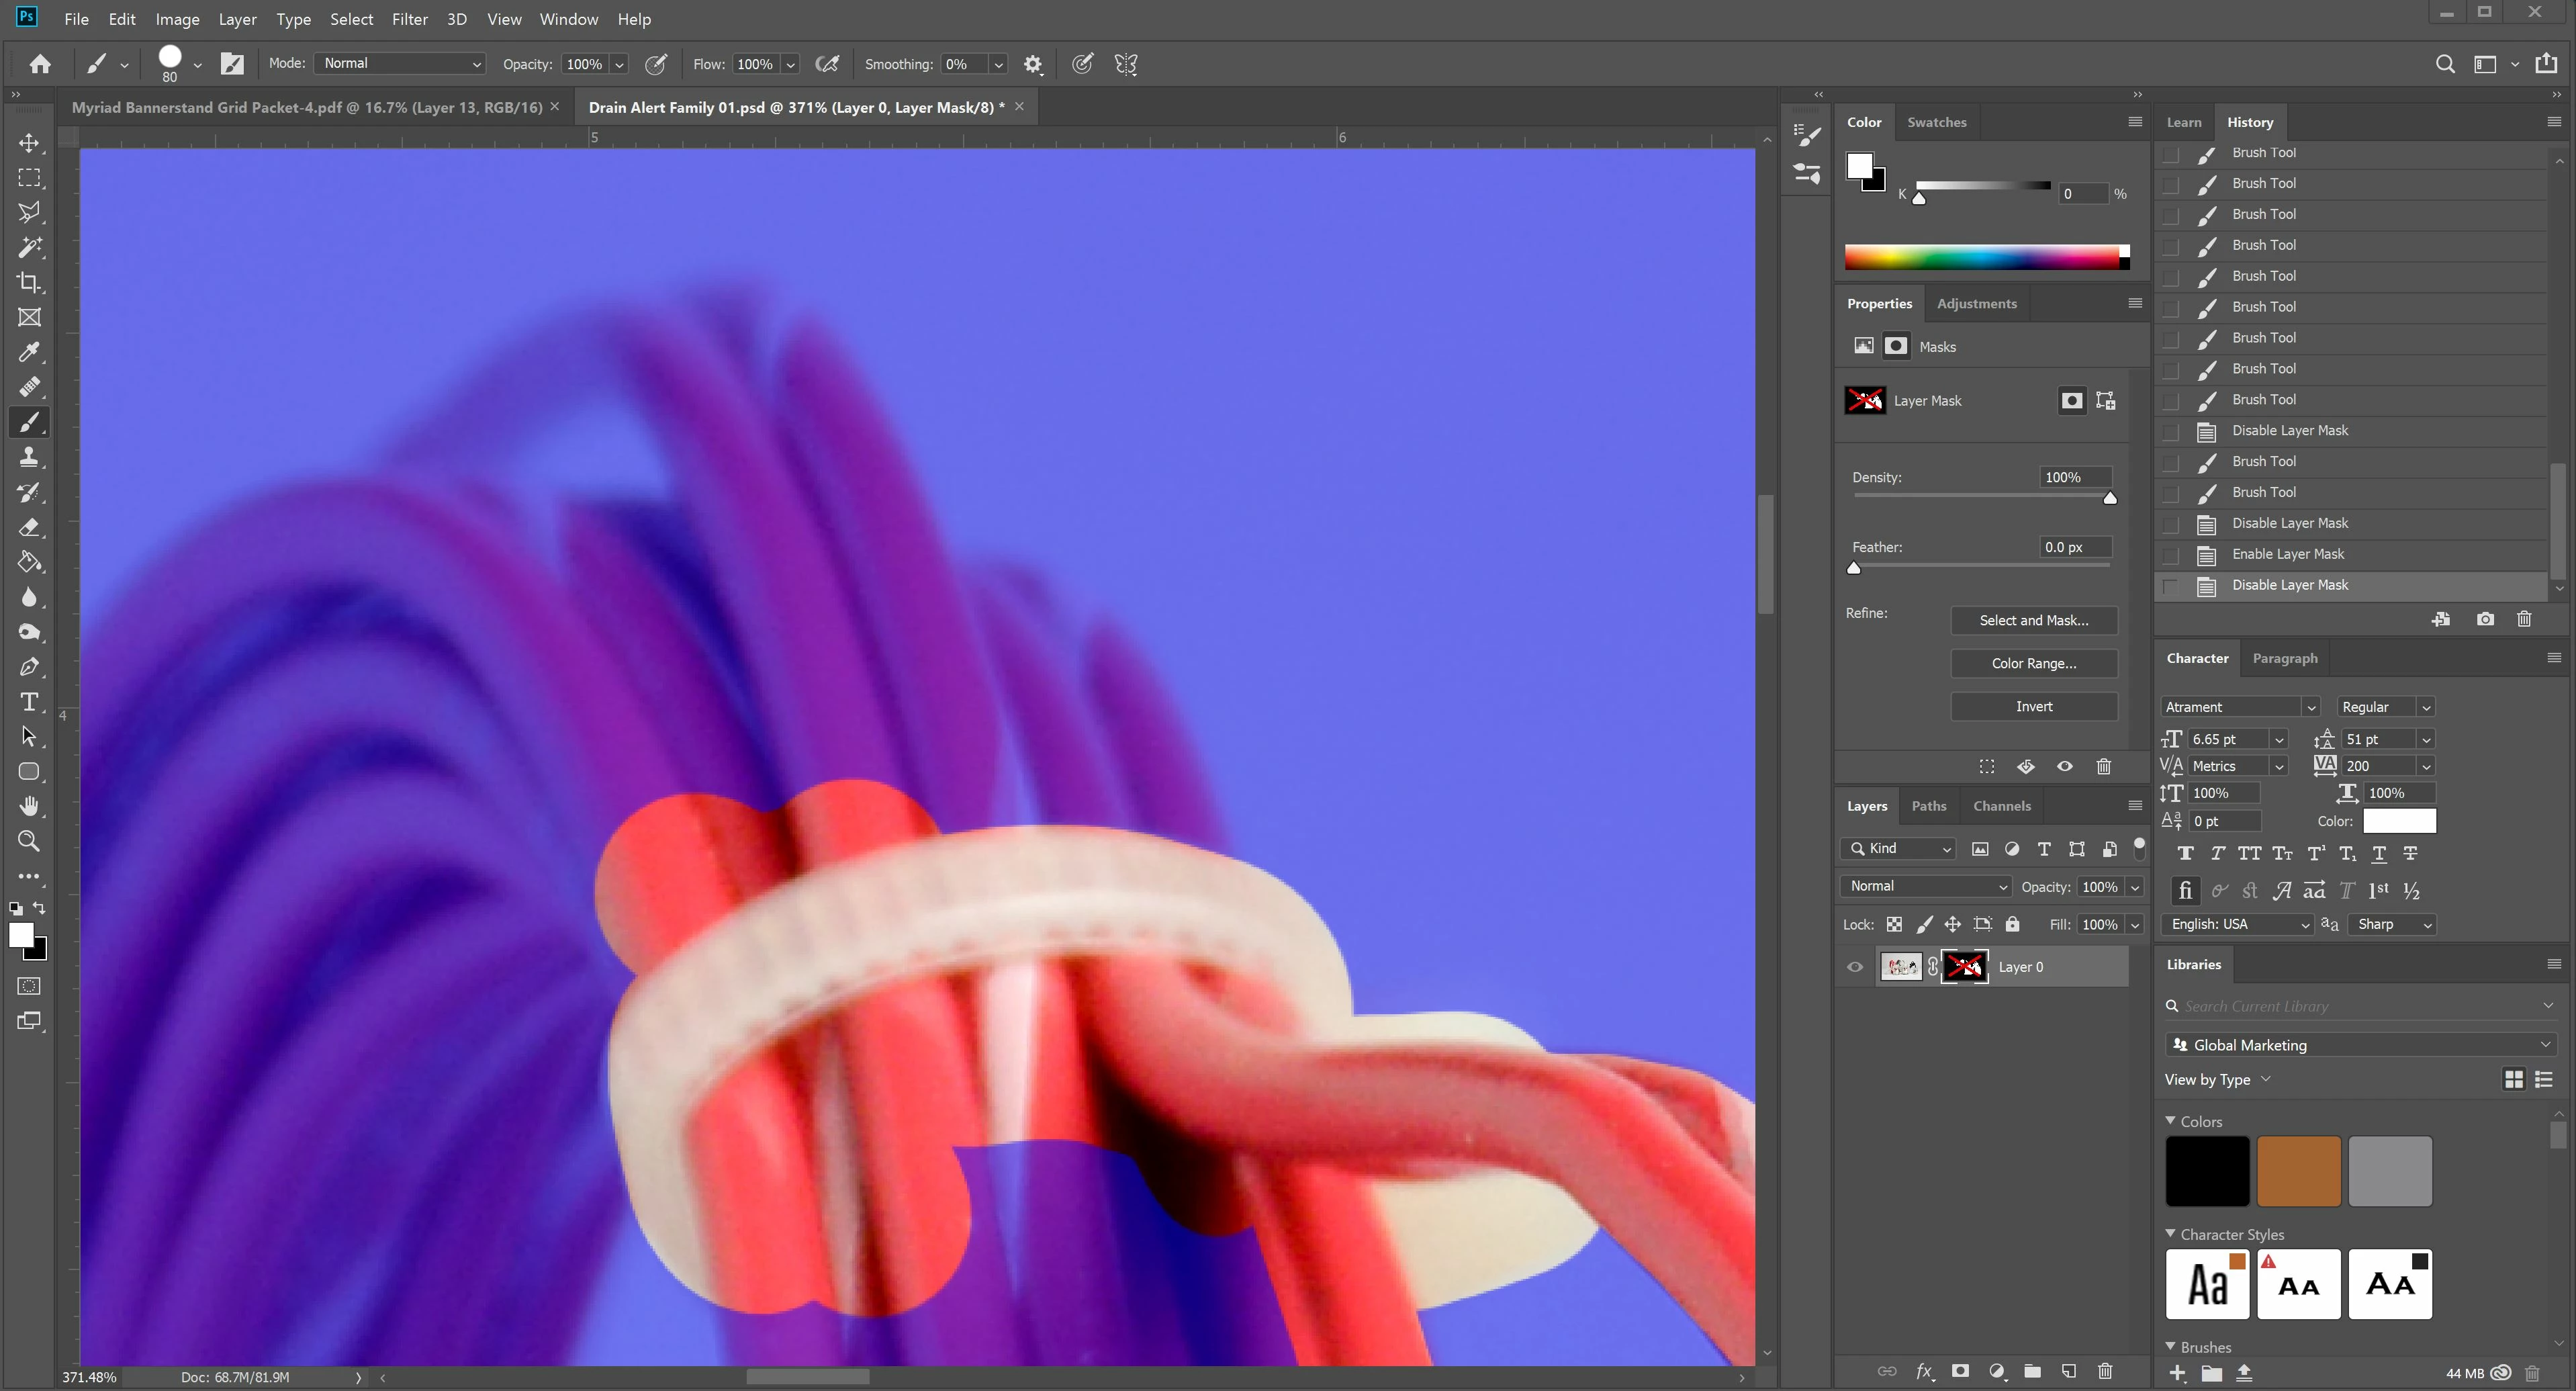The height and width of the screenshot is (1391, 2576).
Task: Select the Clone Stamp tool
Action: point(29,457)
